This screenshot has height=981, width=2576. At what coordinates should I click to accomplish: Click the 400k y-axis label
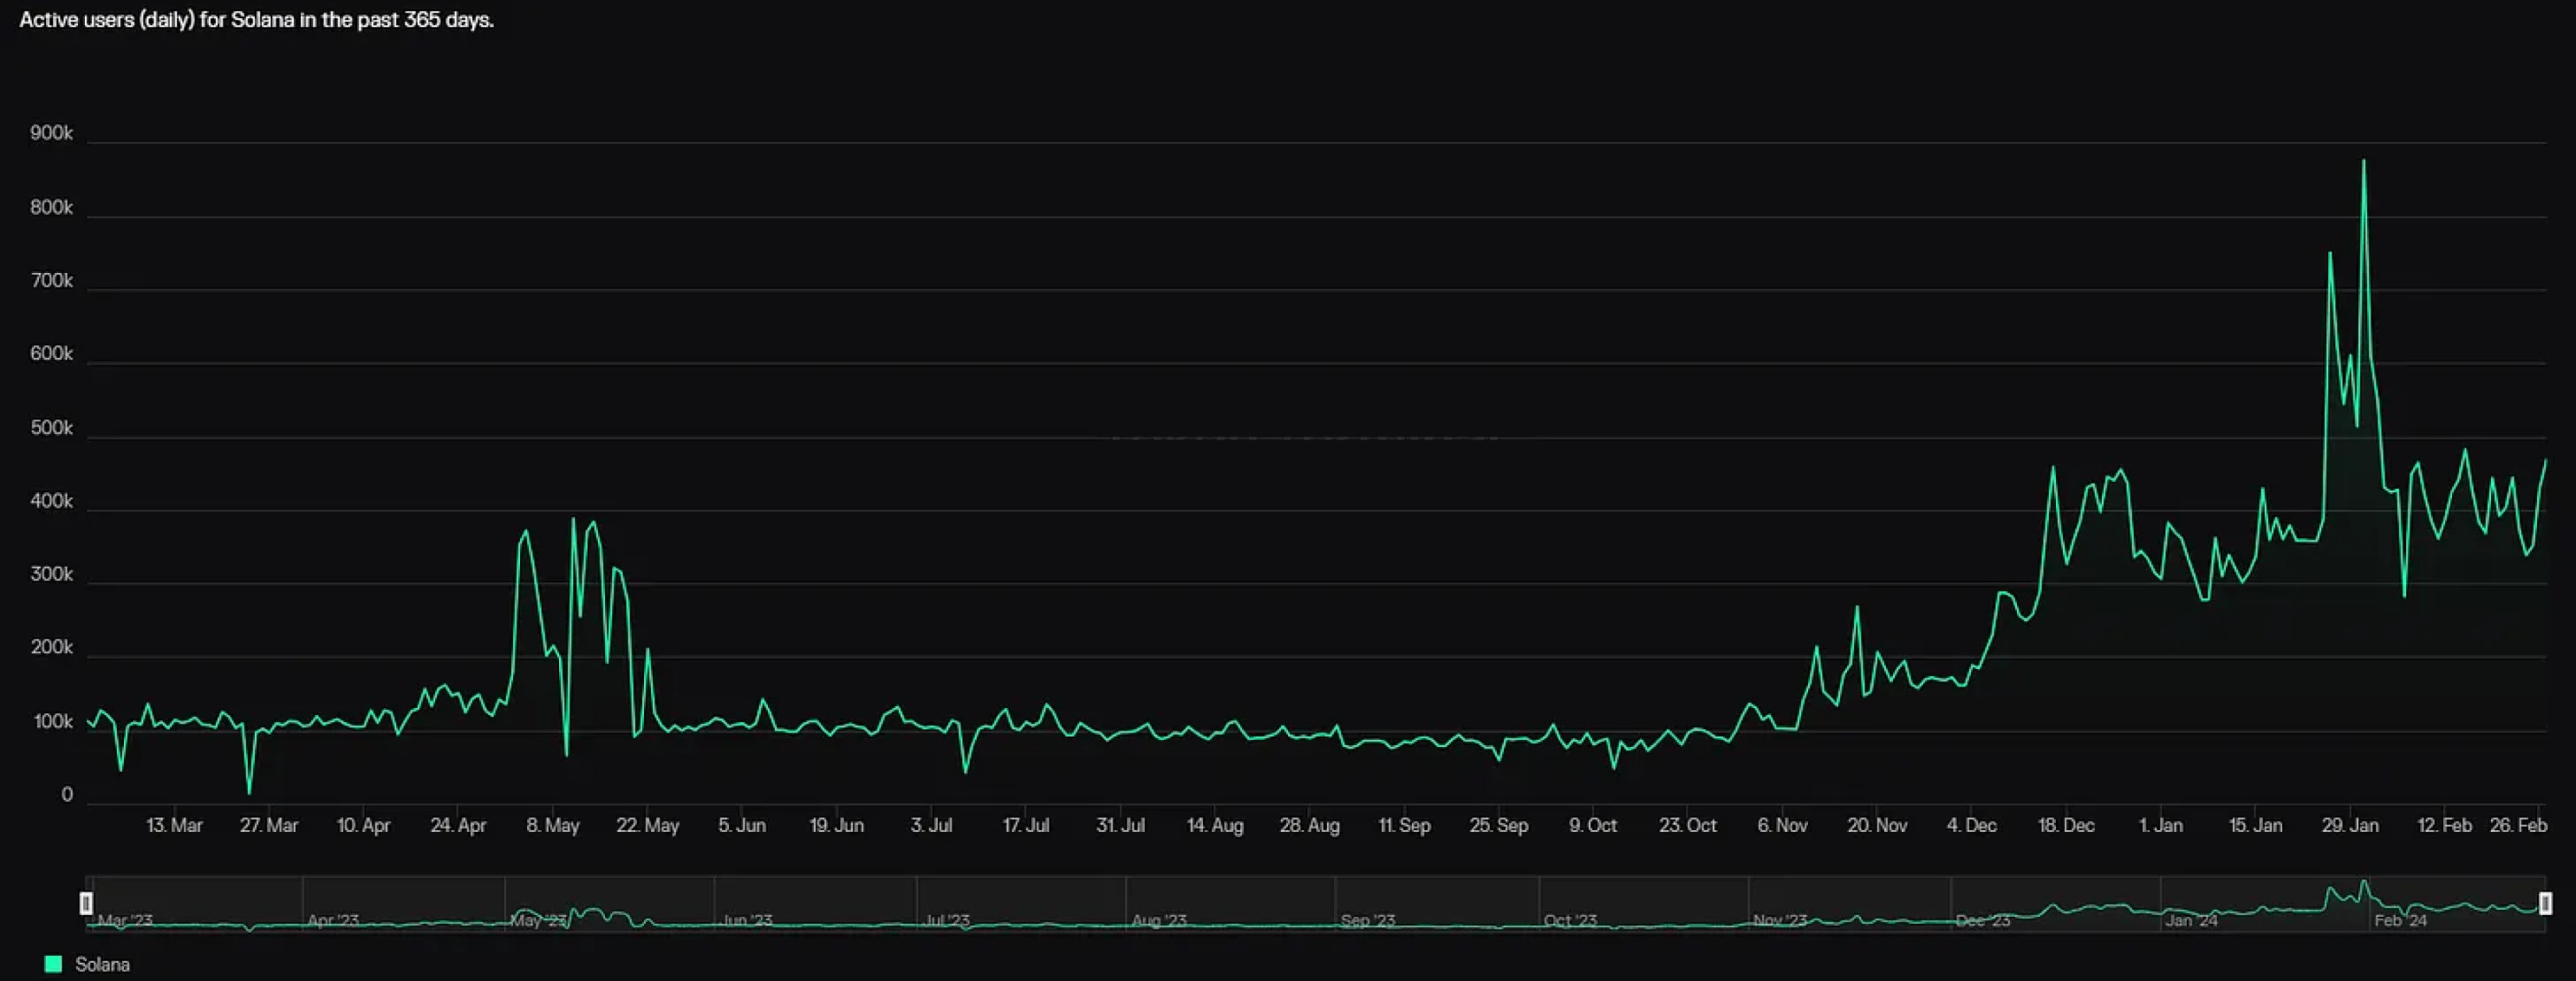pyautogui.click(x=52, y=501)
